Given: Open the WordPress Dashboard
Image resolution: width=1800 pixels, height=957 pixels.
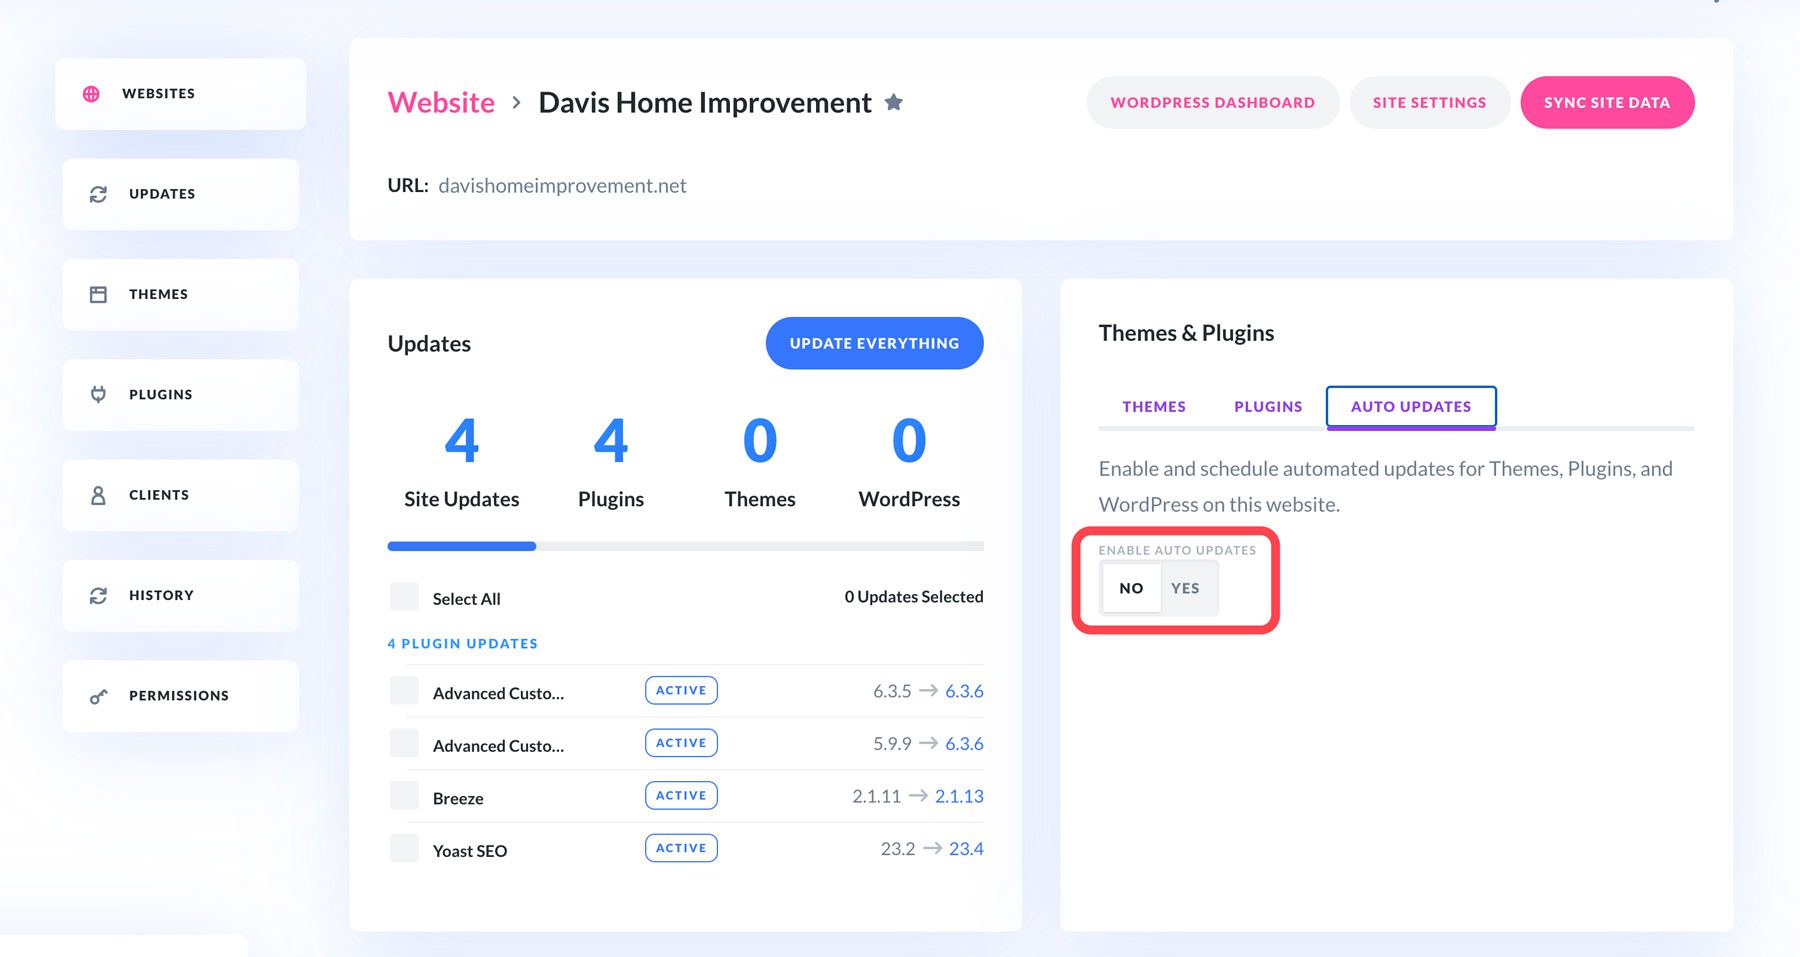Looking at the screenshot, I should point(1212,102).
